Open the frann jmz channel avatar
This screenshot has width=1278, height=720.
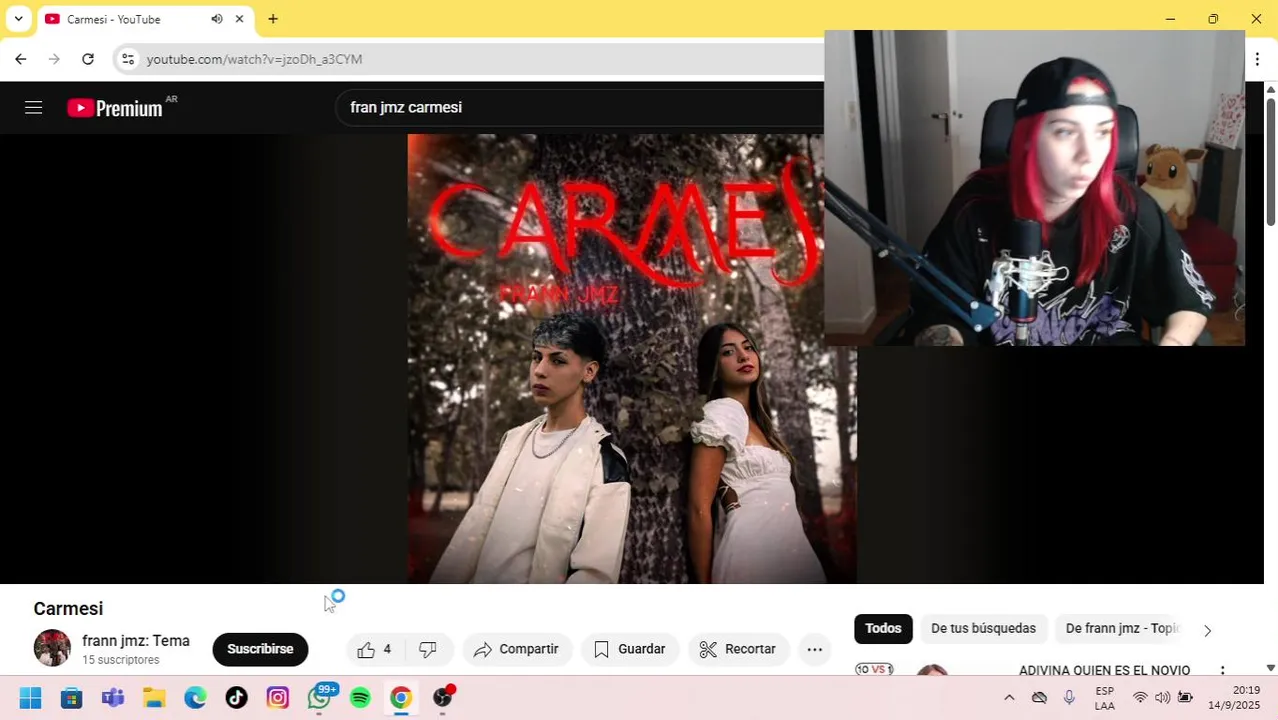click(52, 648)
